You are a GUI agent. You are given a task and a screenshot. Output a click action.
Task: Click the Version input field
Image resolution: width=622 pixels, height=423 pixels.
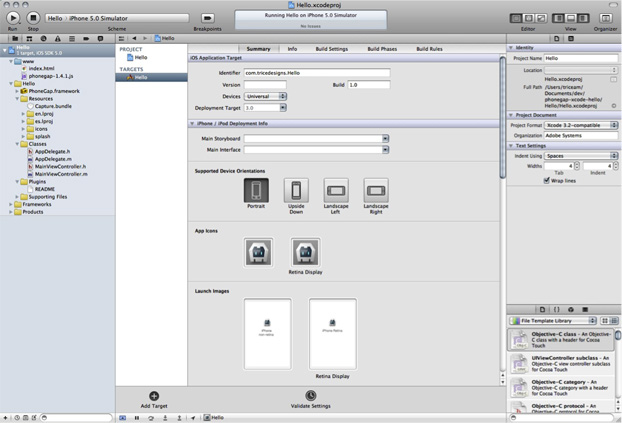(x=265, y=85)
